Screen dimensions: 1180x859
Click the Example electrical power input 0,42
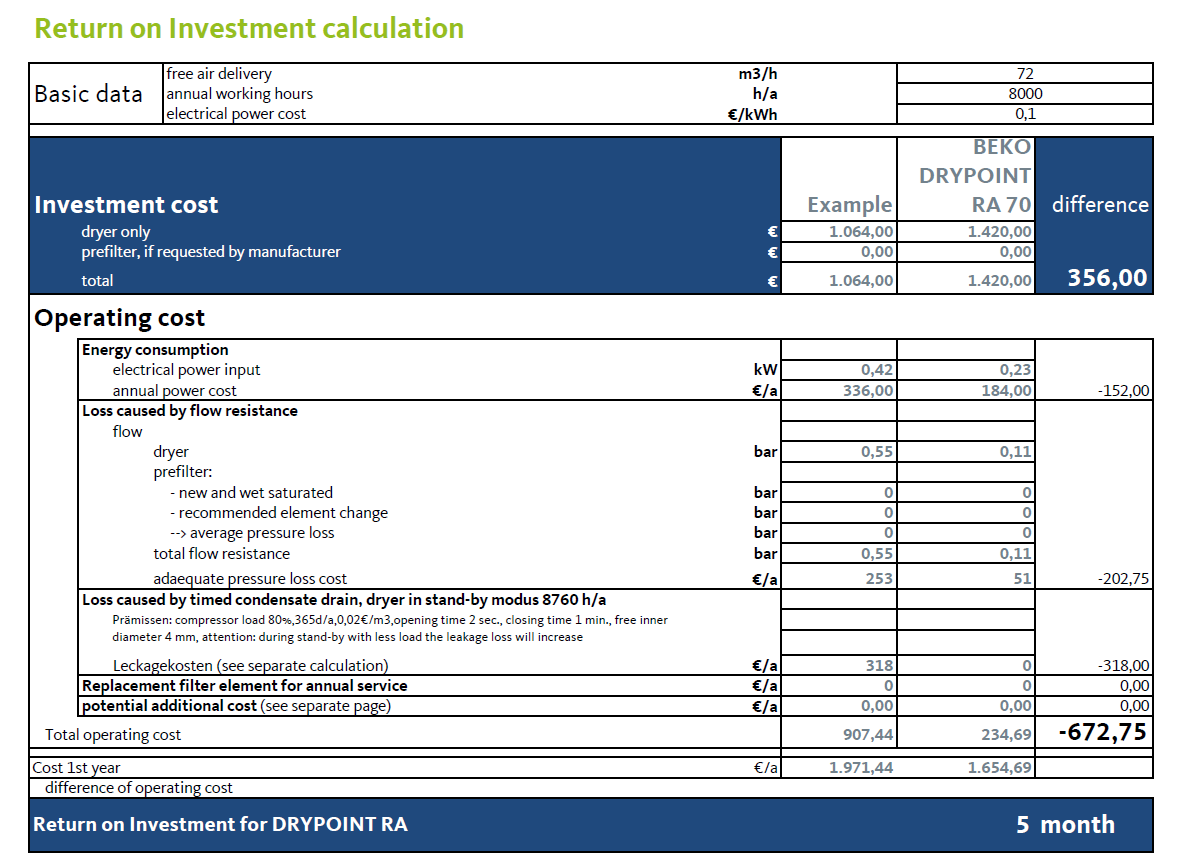coord(839,370)
